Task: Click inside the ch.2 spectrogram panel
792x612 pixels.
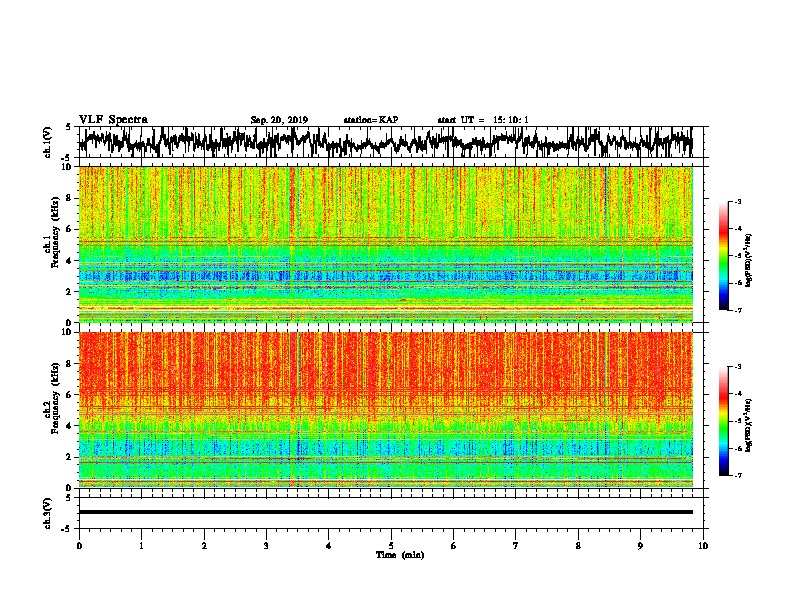Action: pyautogui.click(x=386, y=410)
